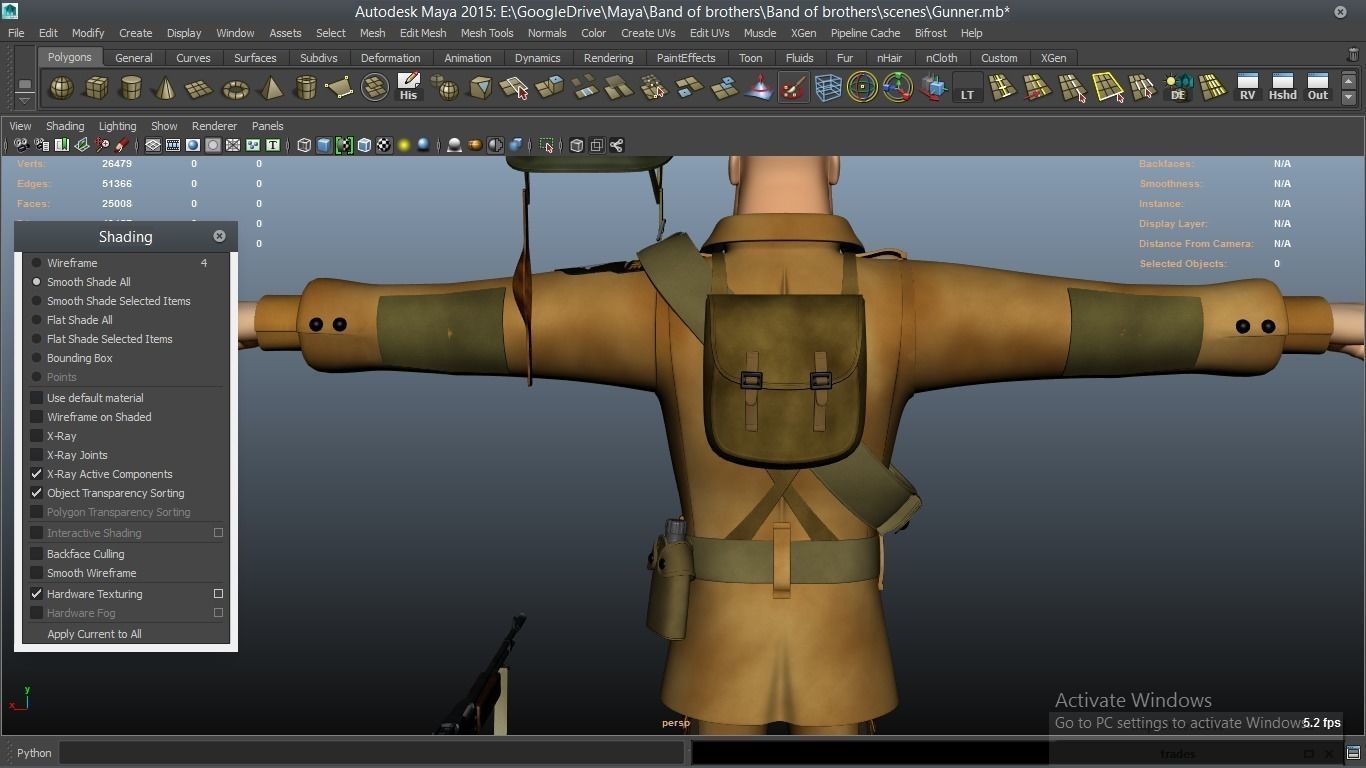Open the Create UVs menu
The width and height of the screenshot is (1366, 768).
(x=648, y=33)
